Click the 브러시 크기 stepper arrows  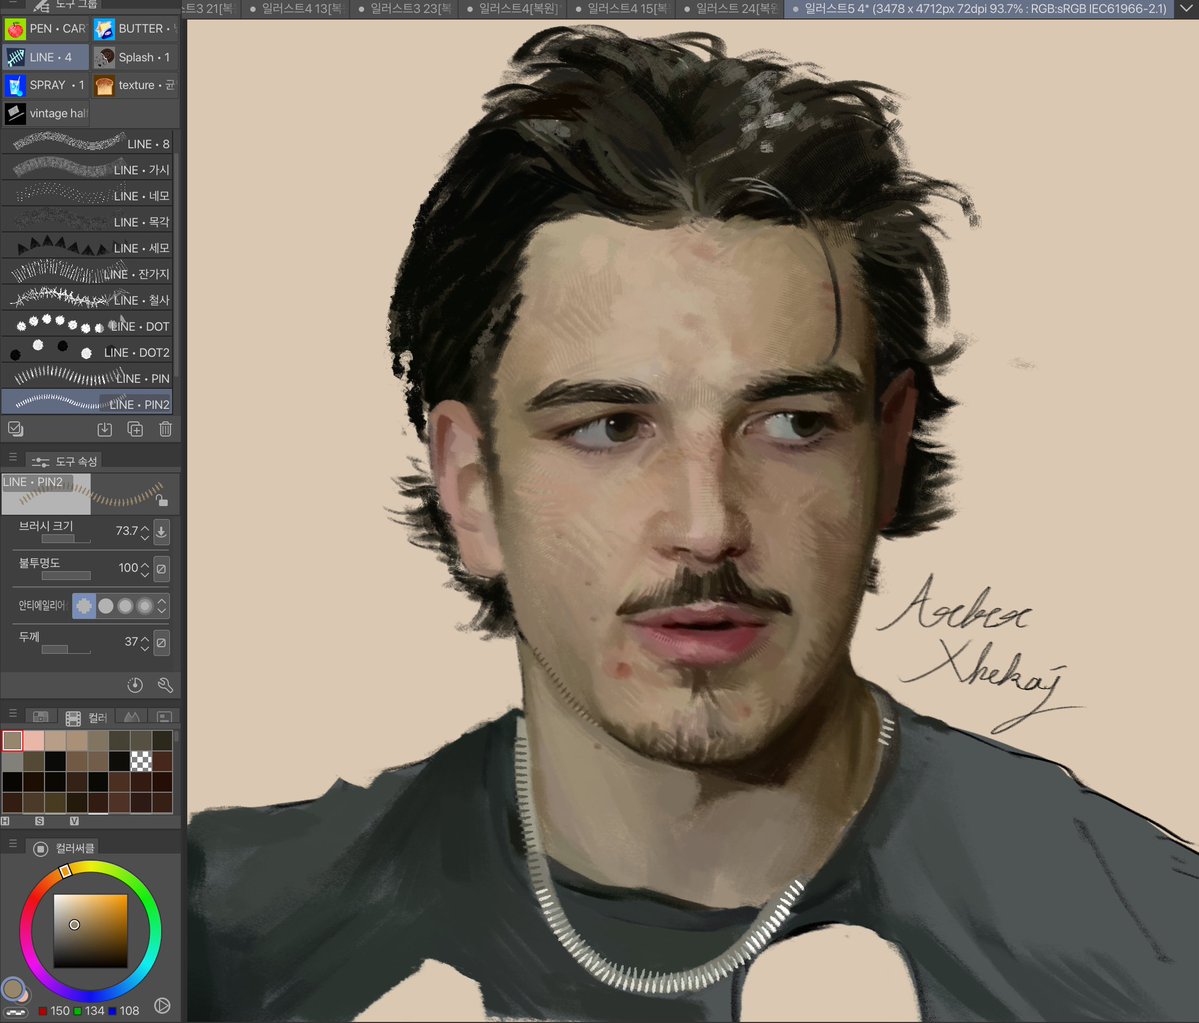(x=145, y=531)
